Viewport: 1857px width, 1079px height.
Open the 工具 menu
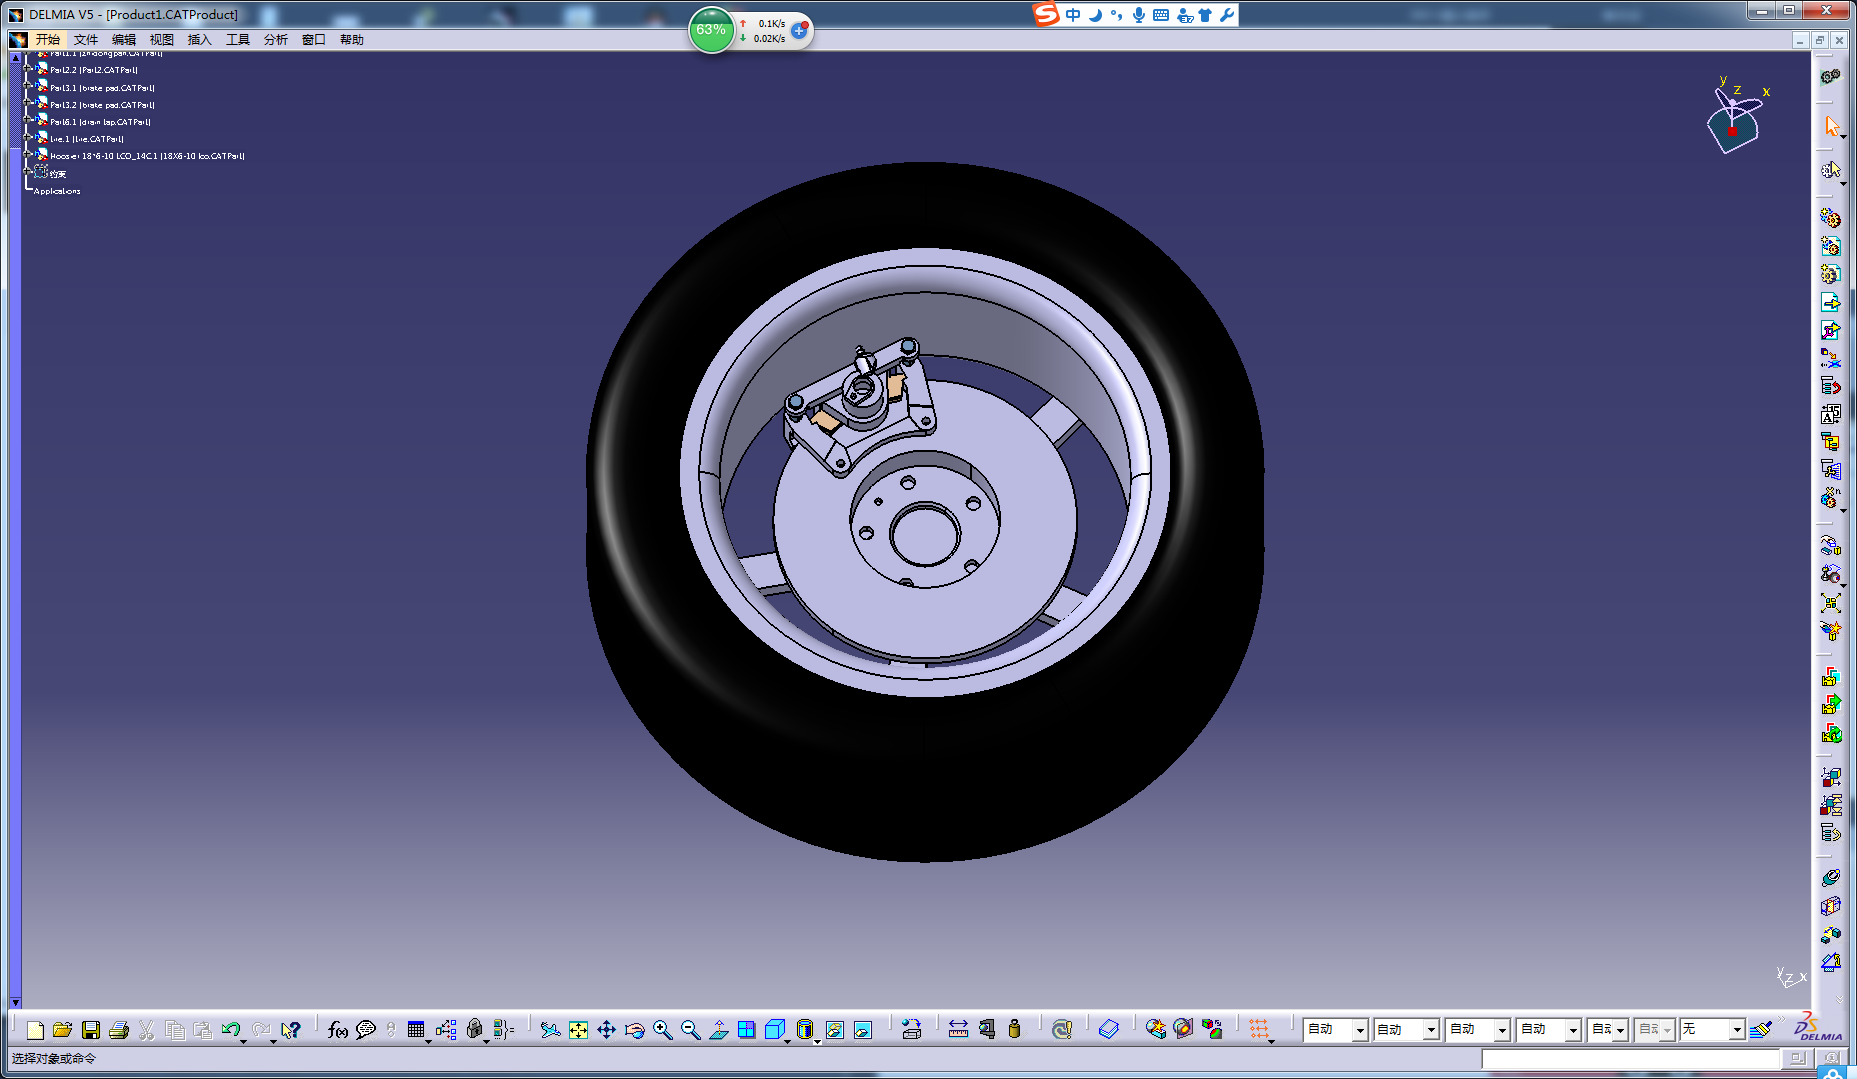point(238,40)
